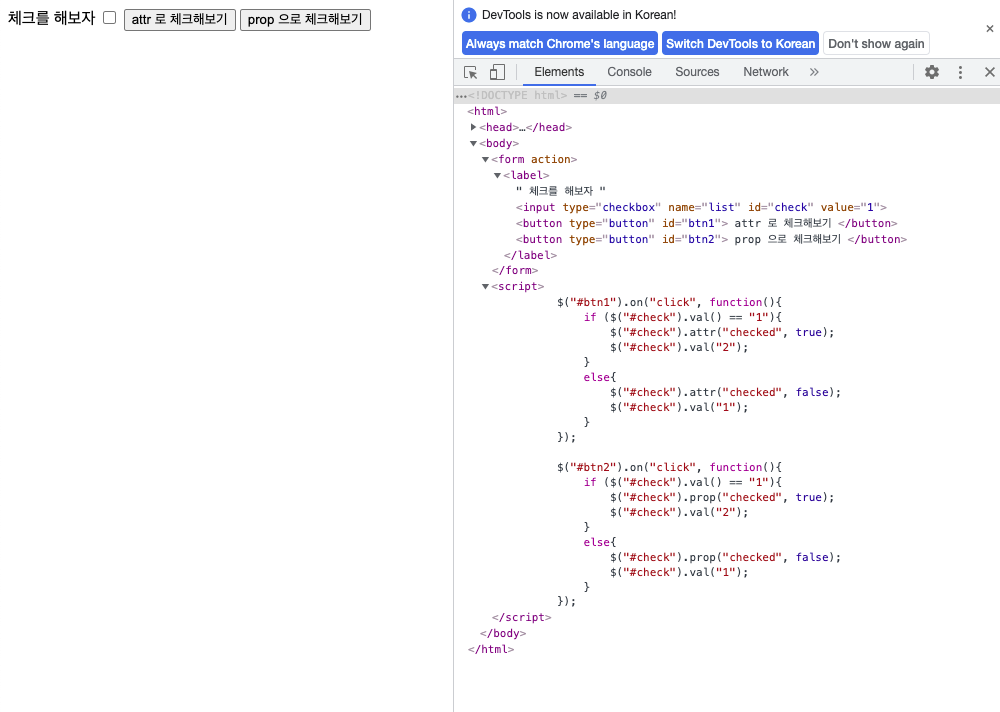Close the DevTools panel
This screenshot has width=1000, height=712.
[x=989, y=72]
